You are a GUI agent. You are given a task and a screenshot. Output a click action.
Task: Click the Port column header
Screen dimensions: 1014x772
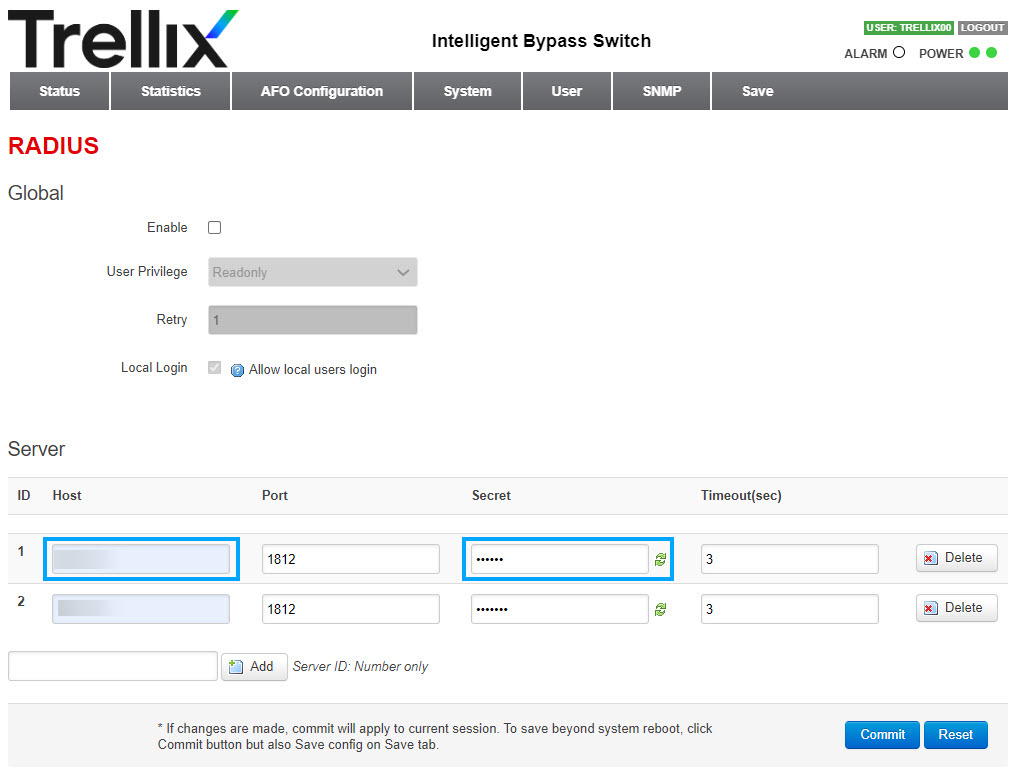[x=275, y=495]
